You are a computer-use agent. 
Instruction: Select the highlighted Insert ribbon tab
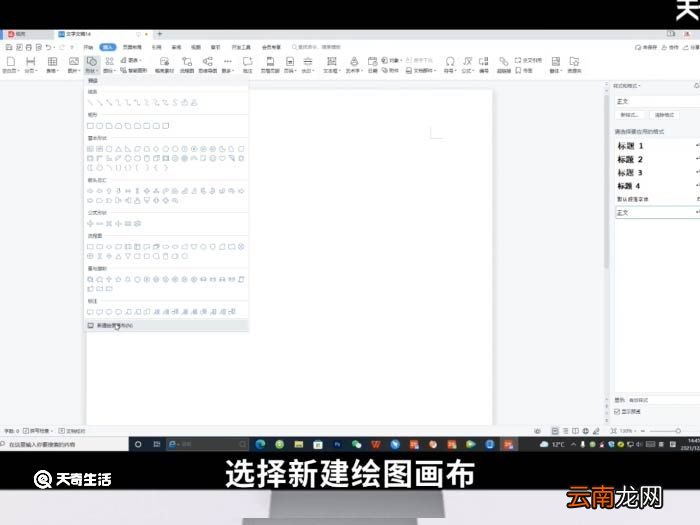click(108, 47)
